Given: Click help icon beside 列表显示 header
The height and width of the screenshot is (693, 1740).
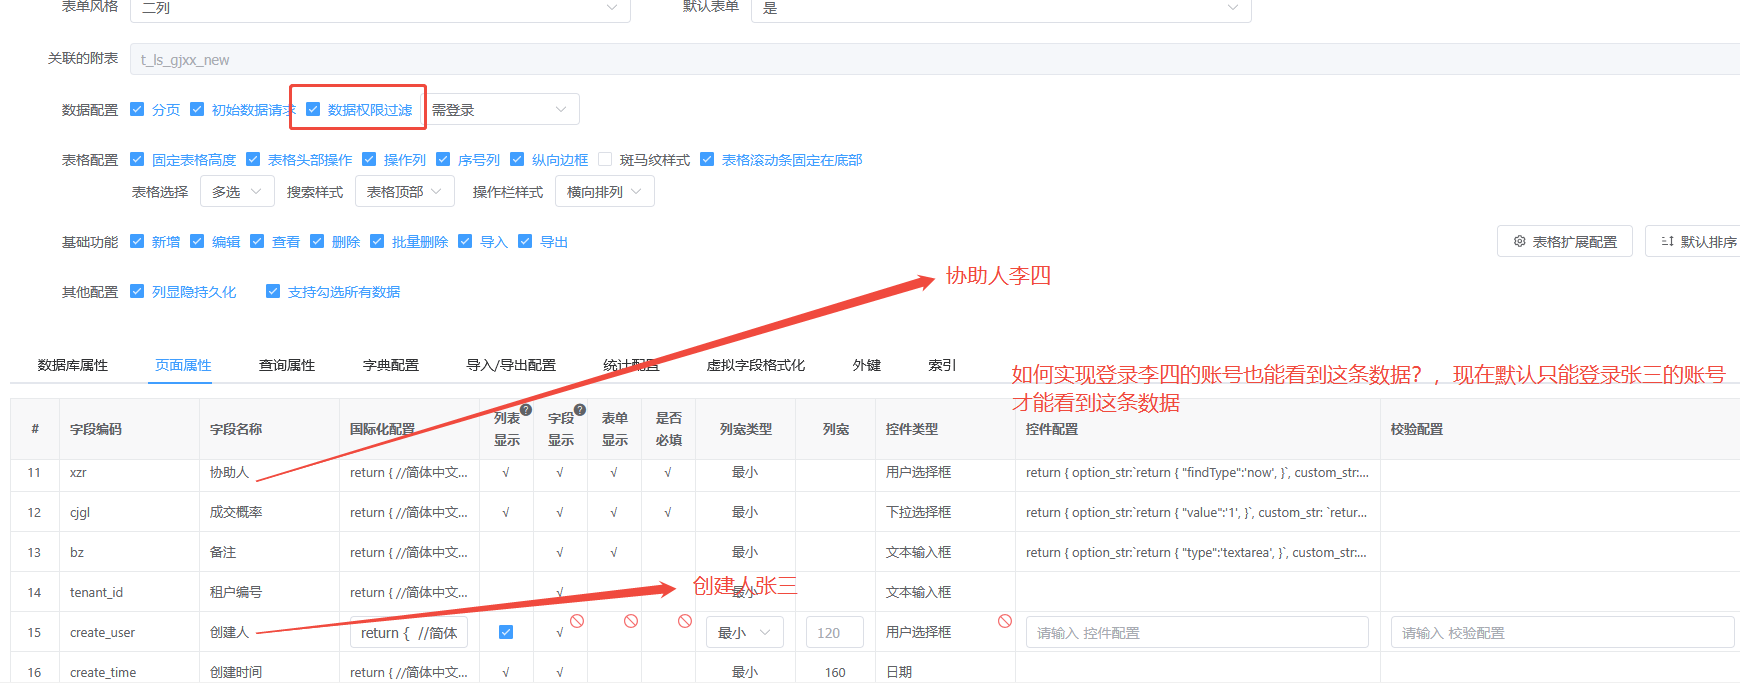Looking at the screenshot, I should tap(526, 410).
